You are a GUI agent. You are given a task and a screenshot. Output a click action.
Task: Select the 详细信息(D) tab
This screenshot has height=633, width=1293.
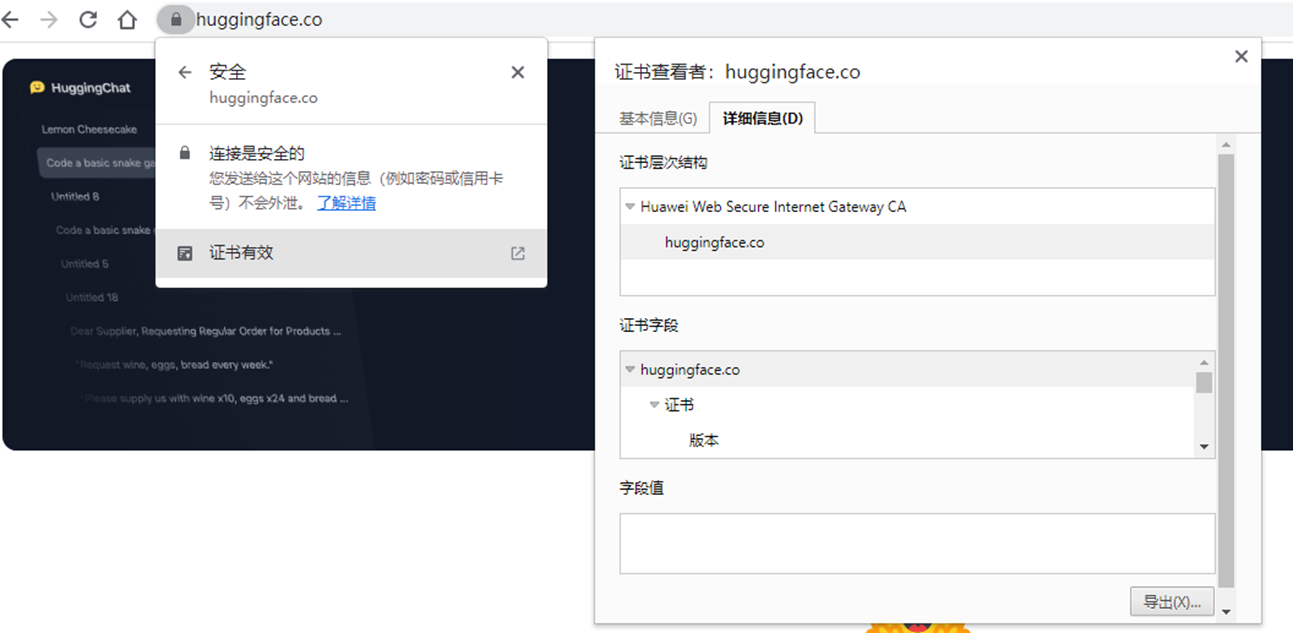coord(762,118)
